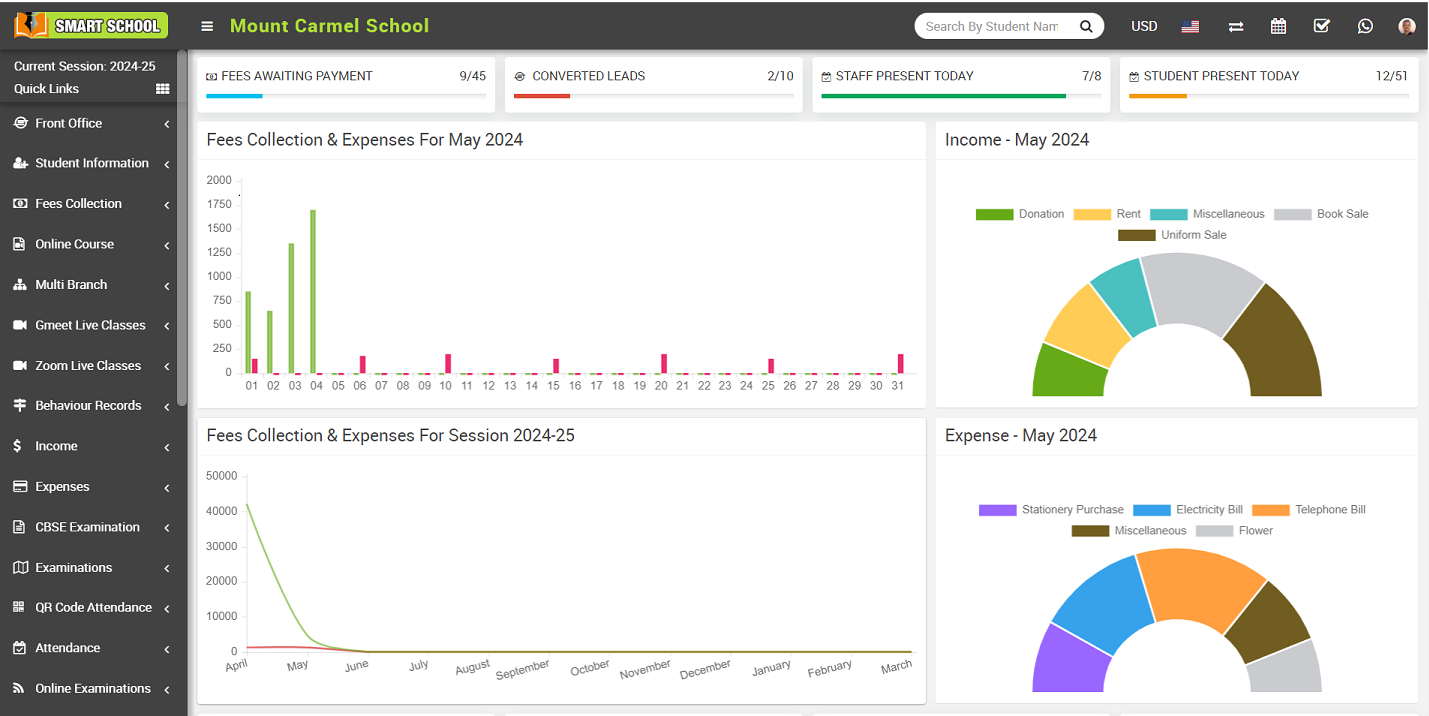Click the user profile avatar

tap(1407, 27)
